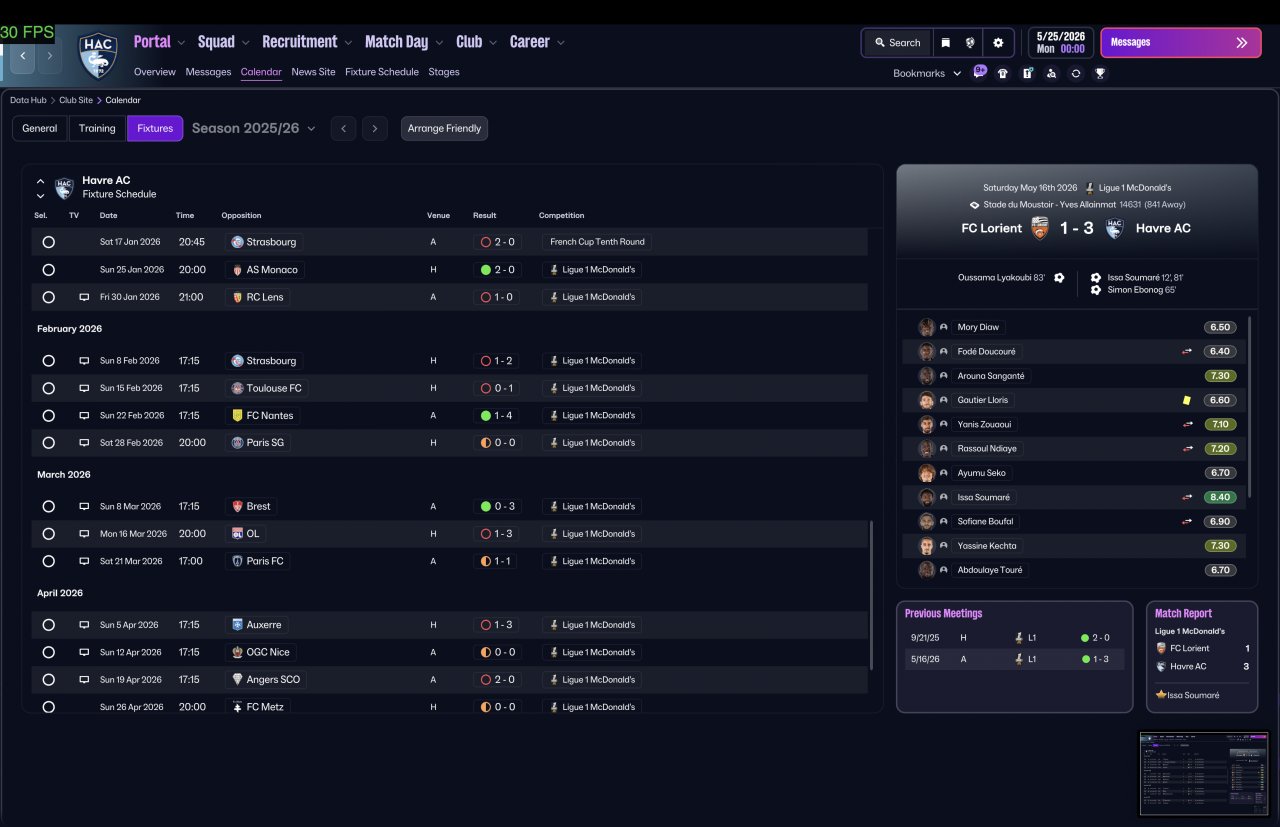Click the screen thumbnail preview at bottom right
The width and height of the screenshot is (1280, 827).
[x=1204, y=773]
